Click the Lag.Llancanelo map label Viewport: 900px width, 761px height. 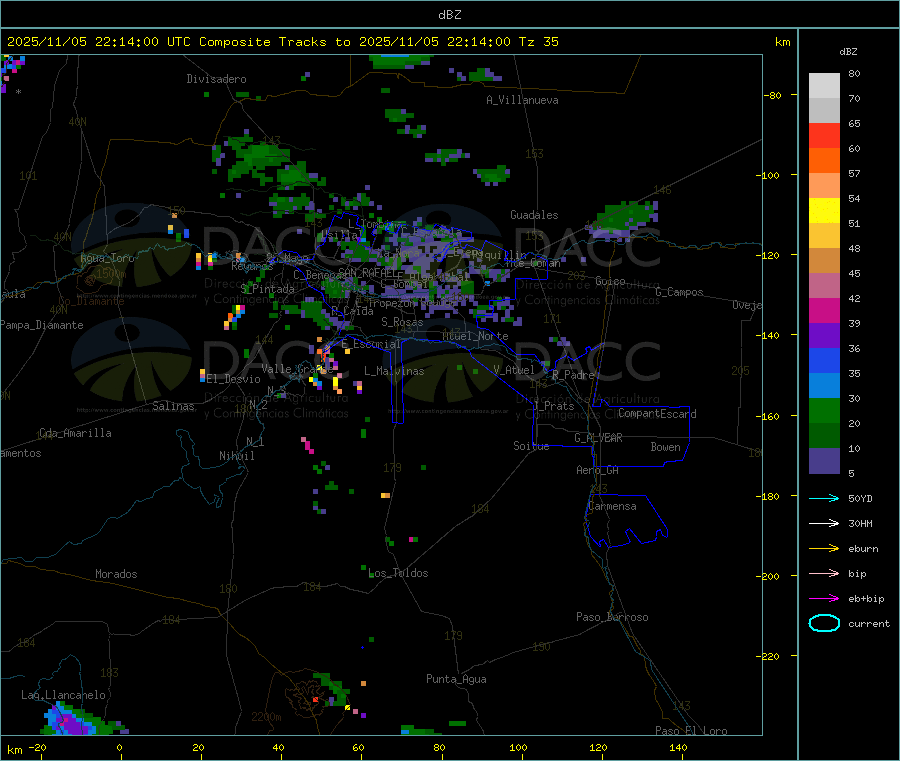[x=63, y=695]
